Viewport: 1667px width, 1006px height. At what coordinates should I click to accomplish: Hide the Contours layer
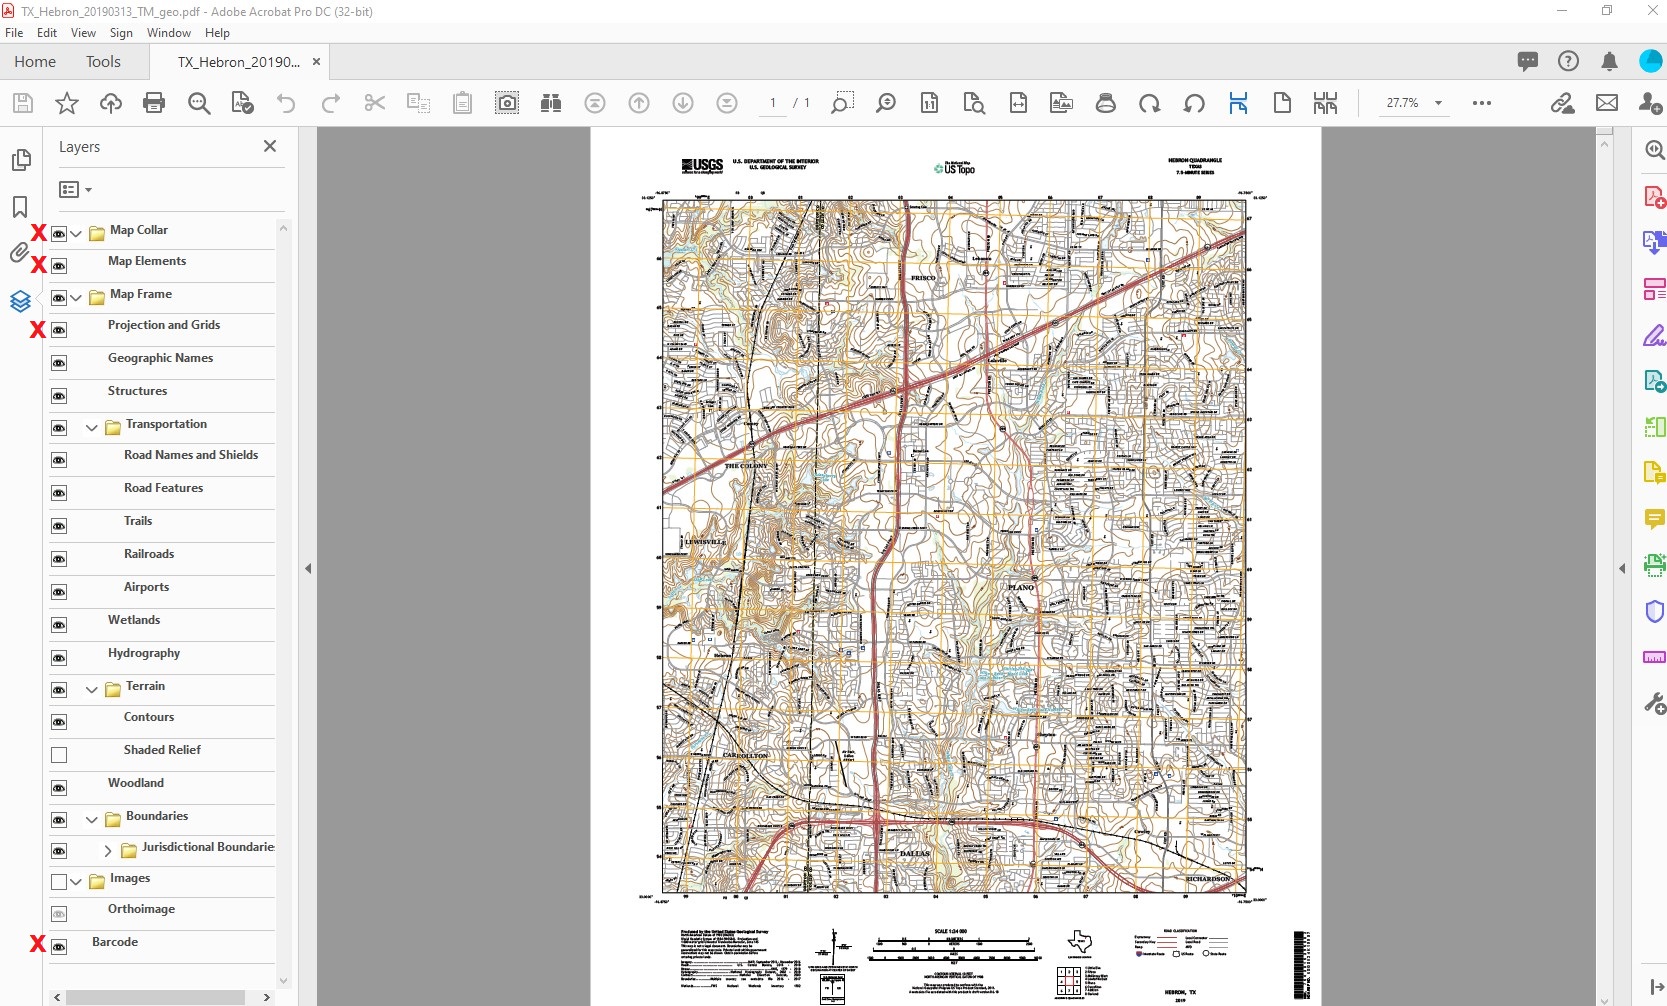coord(59,721)
